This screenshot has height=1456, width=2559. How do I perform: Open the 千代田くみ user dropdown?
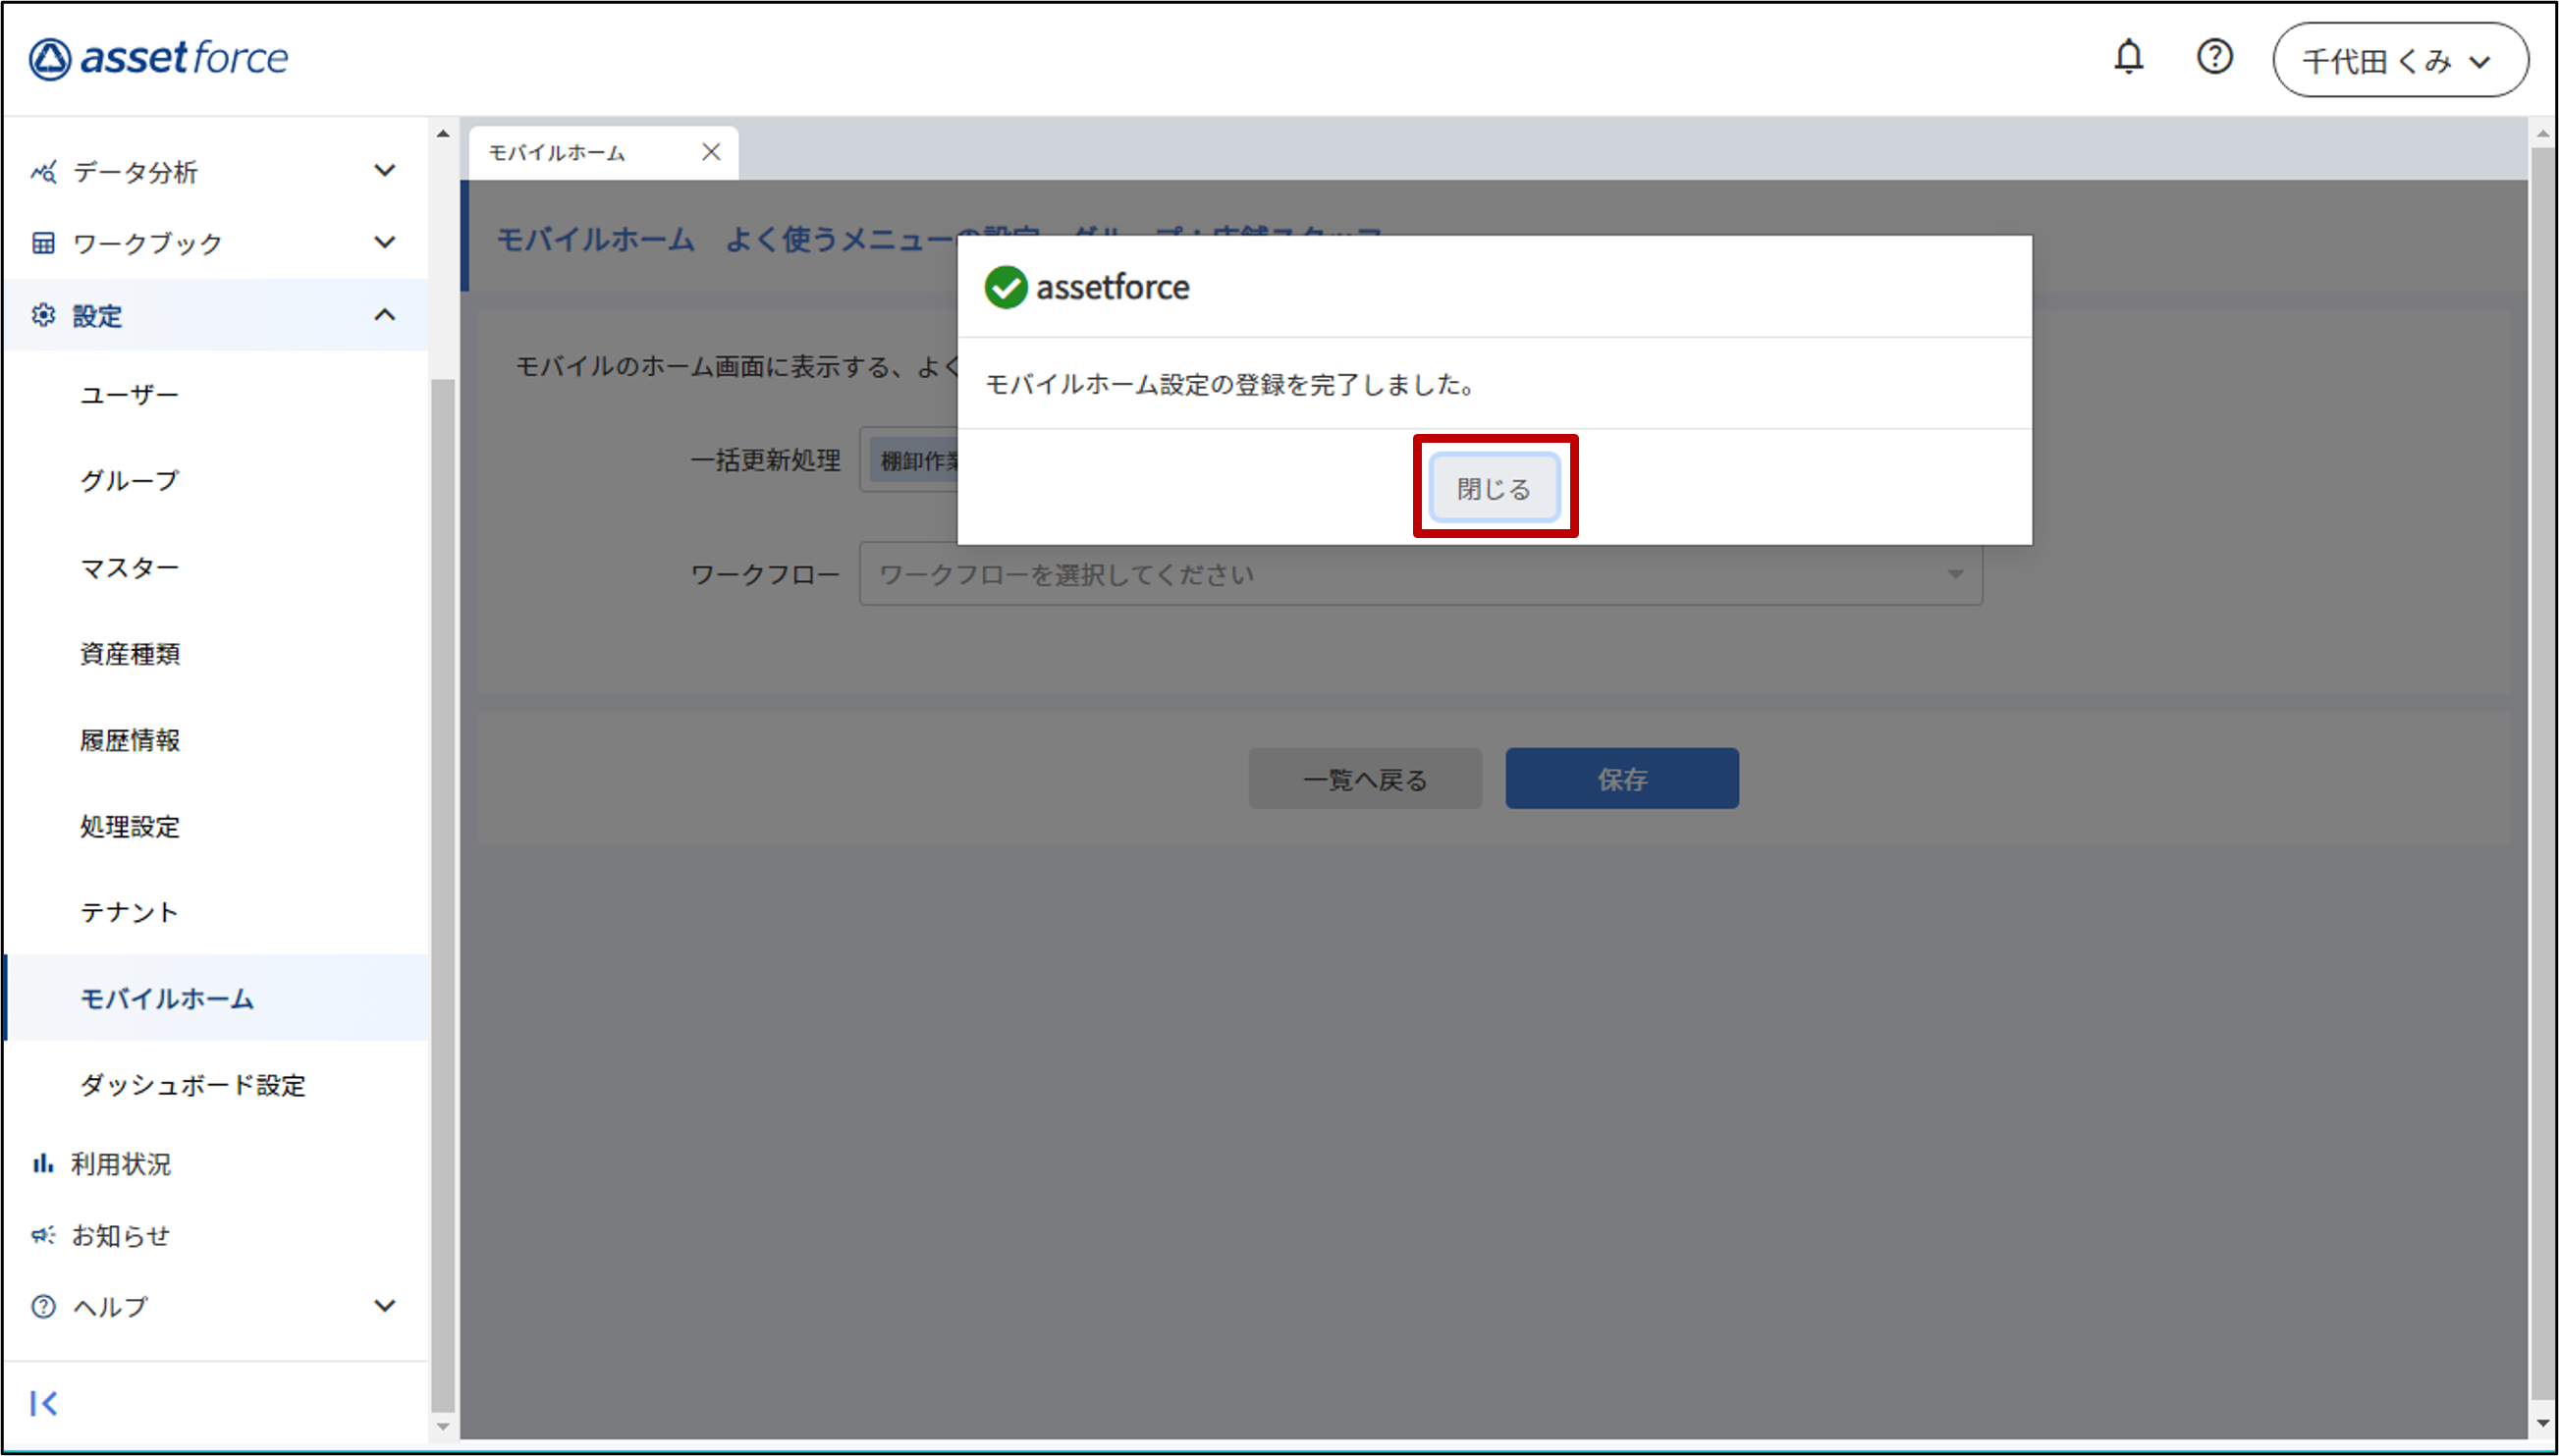[x=2399, y=61]
